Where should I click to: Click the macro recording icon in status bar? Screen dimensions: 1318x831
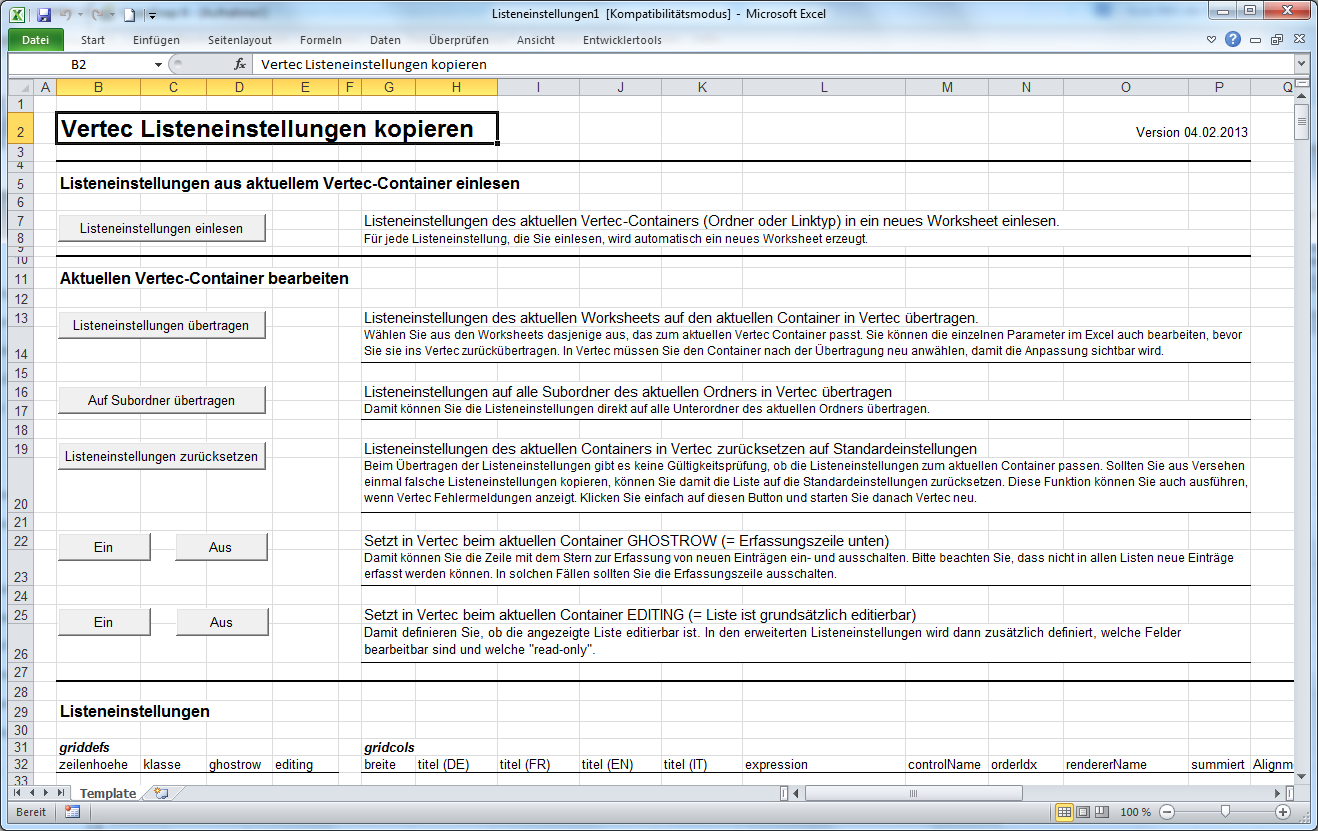click(72, 812)
